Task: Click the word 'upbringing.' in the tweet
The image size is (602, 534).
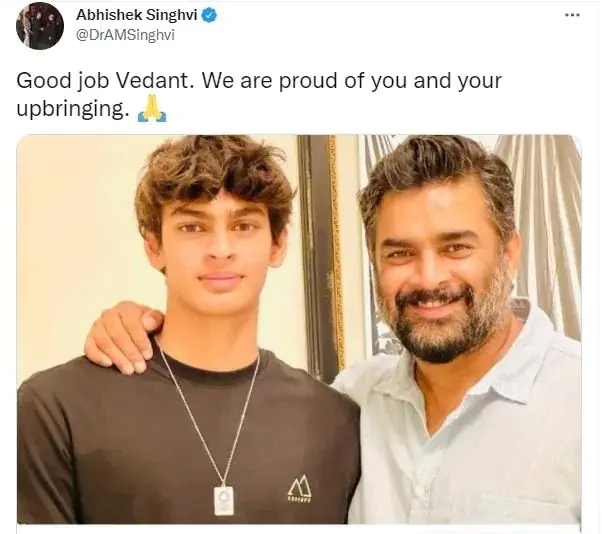Action: (73, 110)
